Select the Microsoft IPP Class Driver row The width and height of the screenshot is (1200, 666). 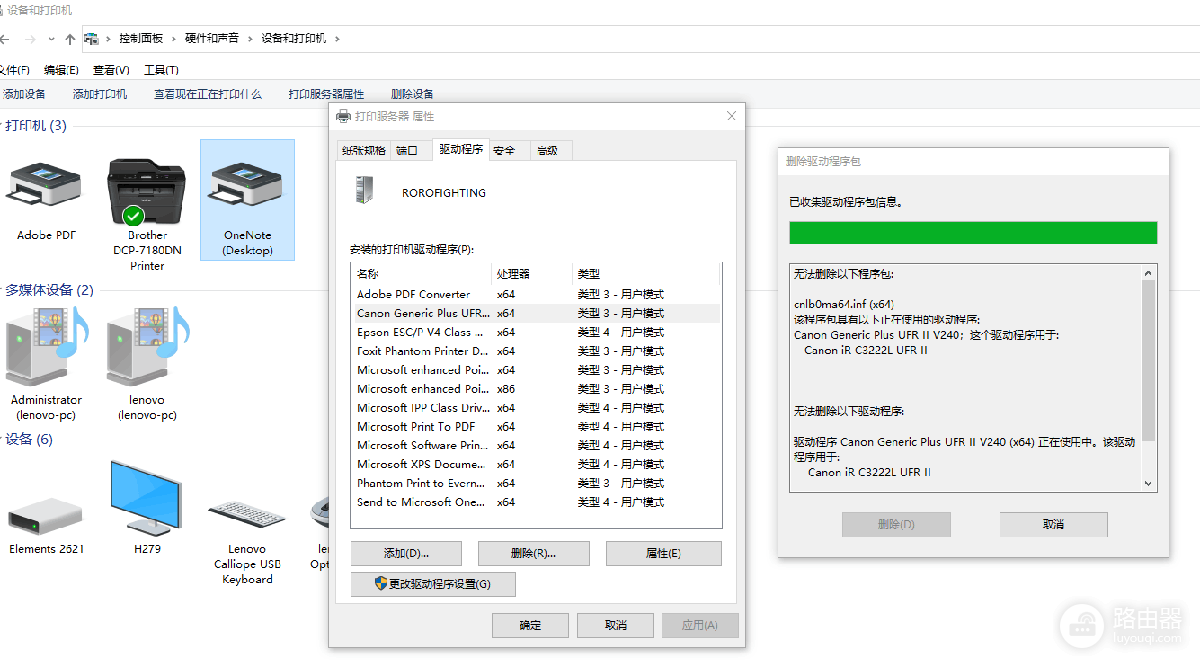(536, 408)
